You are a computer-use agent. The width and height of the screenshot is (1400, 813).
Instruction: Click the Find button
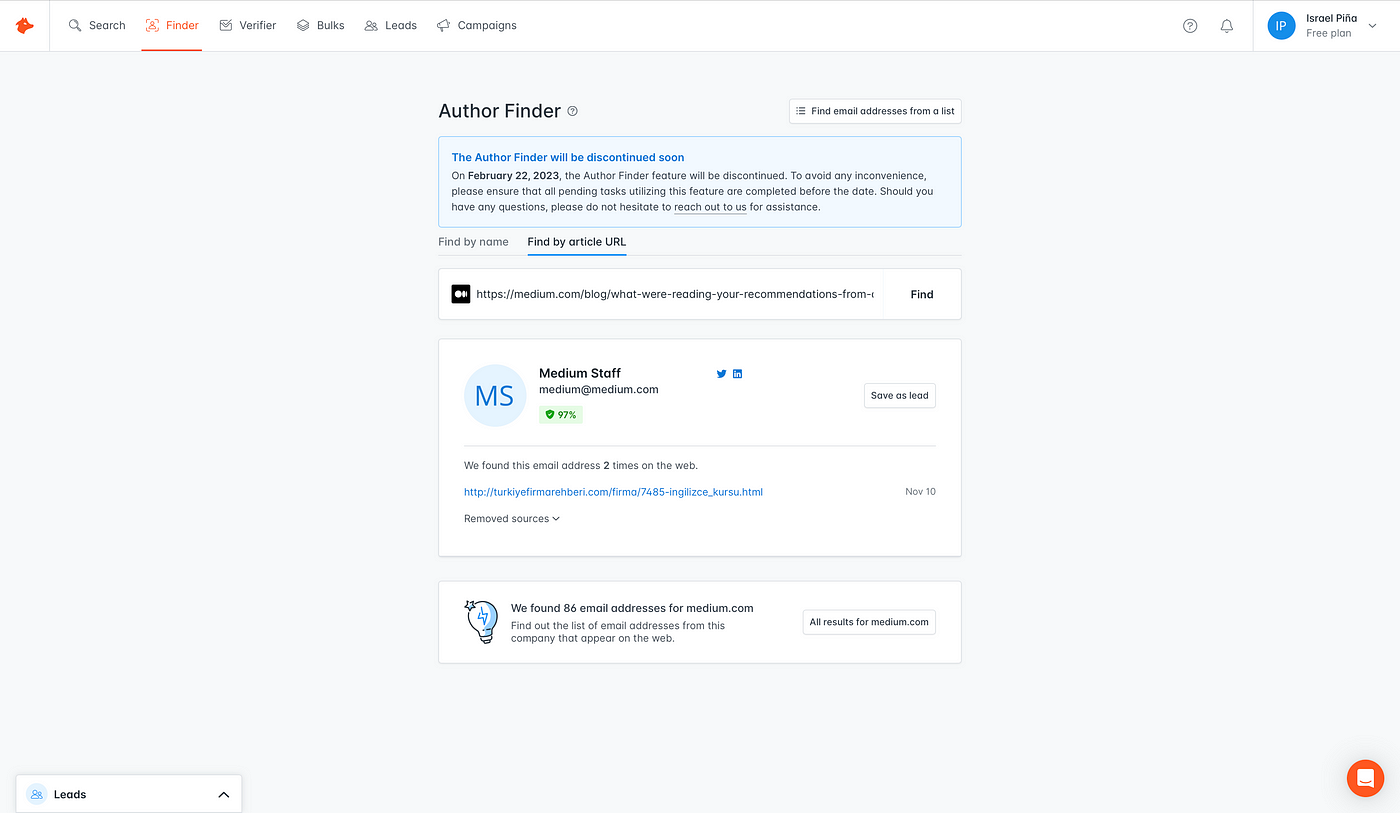click(x=922, y=294)
